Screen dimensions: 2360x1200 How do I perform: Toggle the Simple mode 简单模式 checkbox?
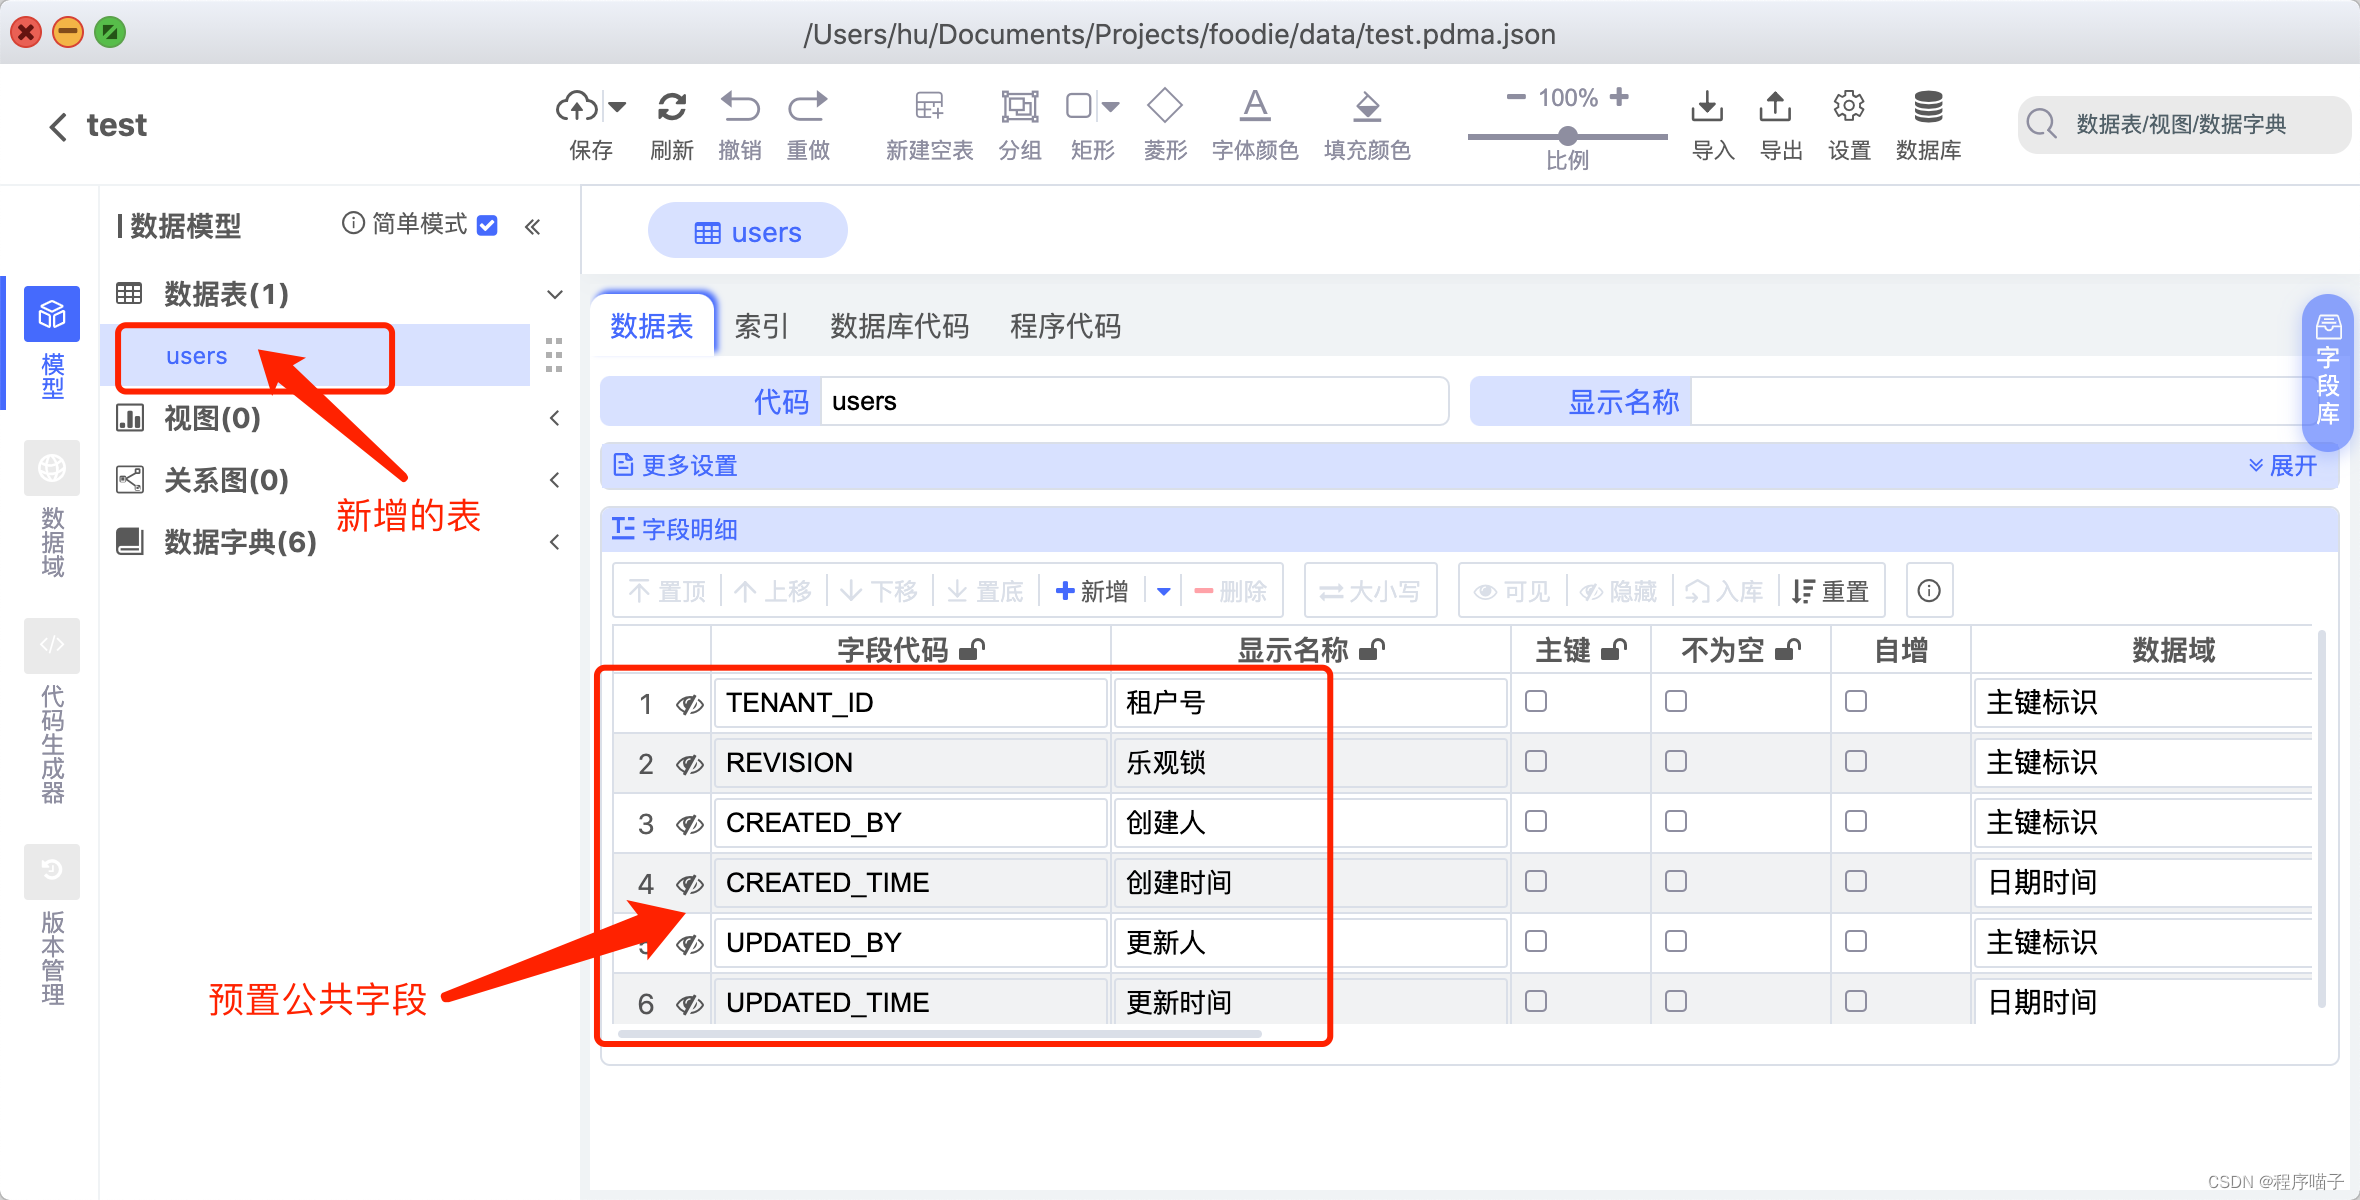tap(488, 225)
